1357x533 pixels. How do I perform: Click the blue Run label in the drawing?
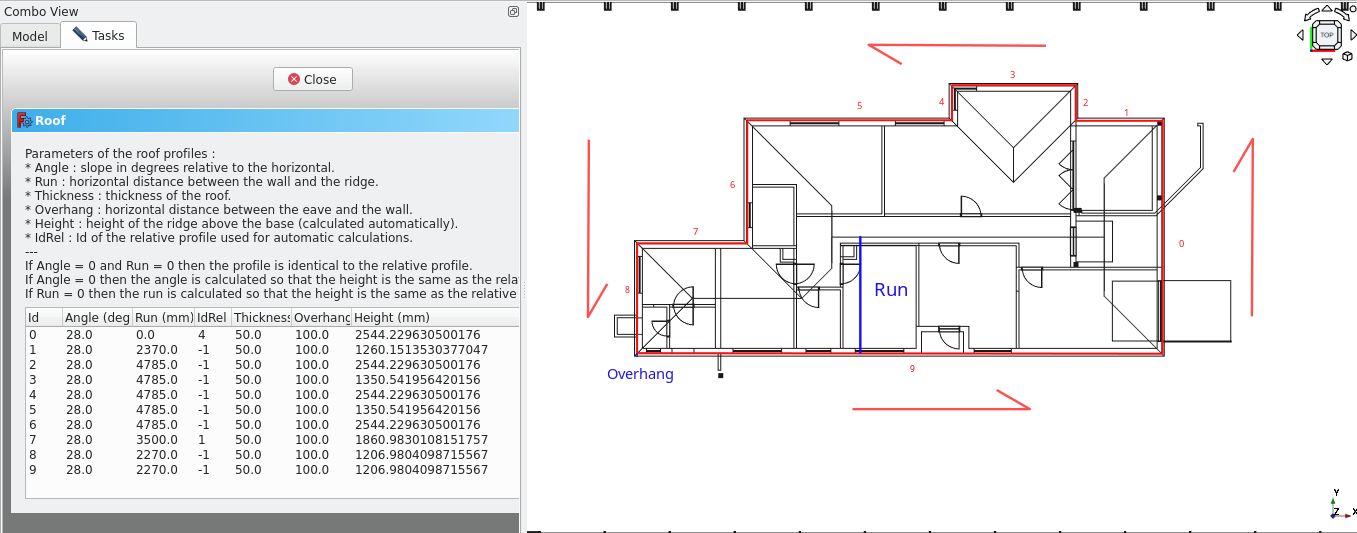pyautogui.click(x=890, y=290)
